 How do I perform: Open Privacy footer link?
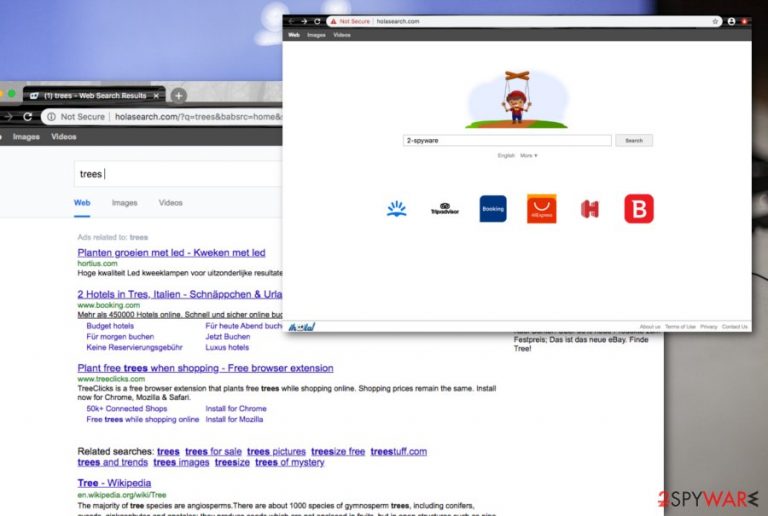tap(709, 327)
